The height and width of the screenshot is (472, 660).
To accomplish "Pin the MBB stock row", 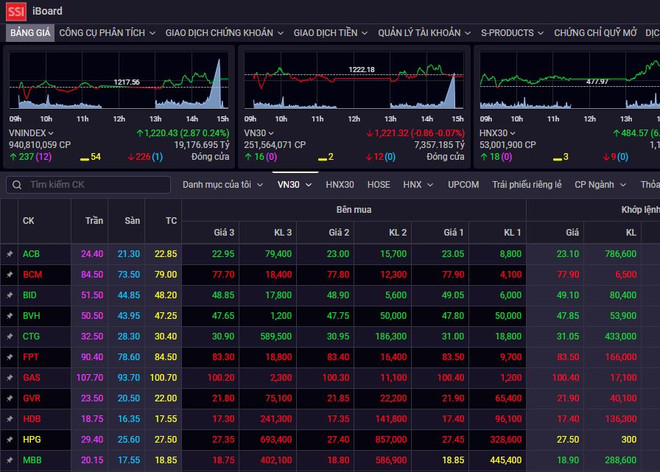I will tap(9, 460).
